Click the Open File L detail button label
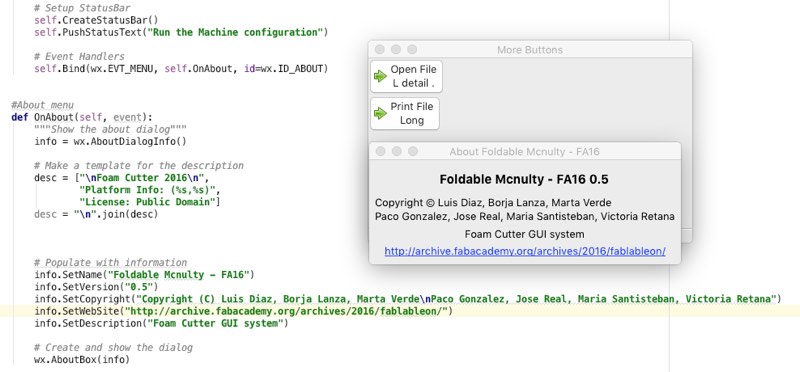 (x=413, y=77)
